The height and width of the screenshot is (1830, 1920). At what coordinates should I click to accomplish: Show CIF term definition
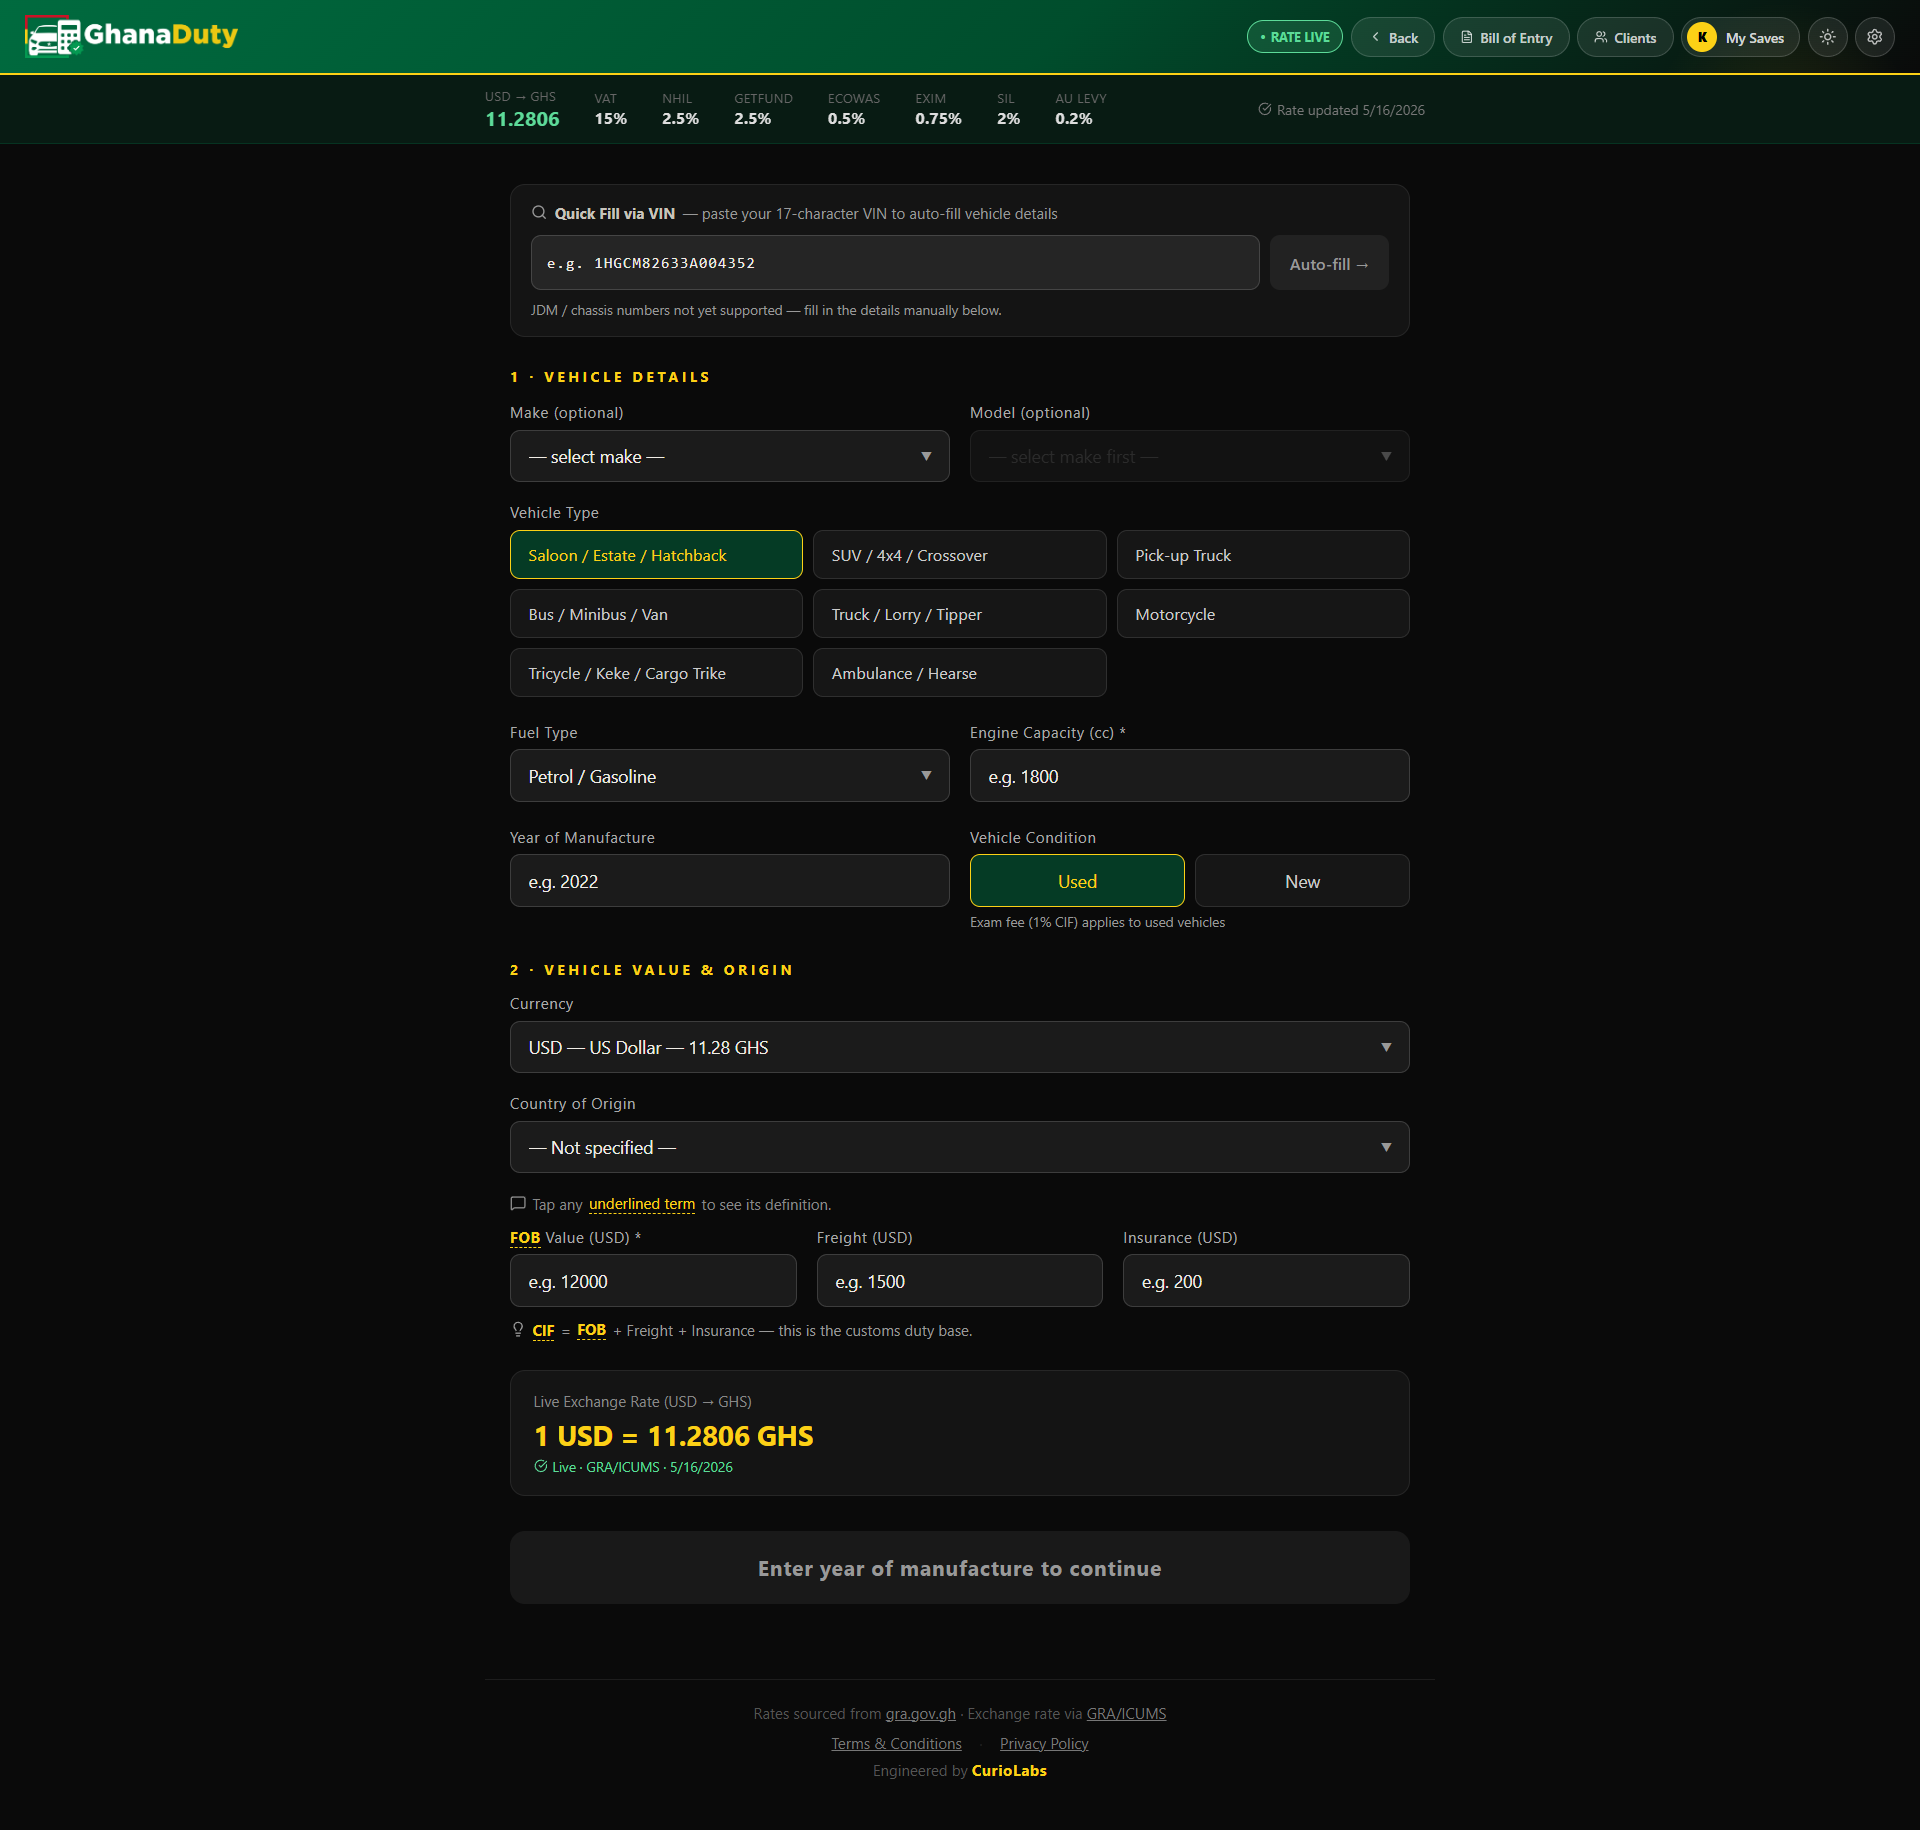coord(543,1331)
